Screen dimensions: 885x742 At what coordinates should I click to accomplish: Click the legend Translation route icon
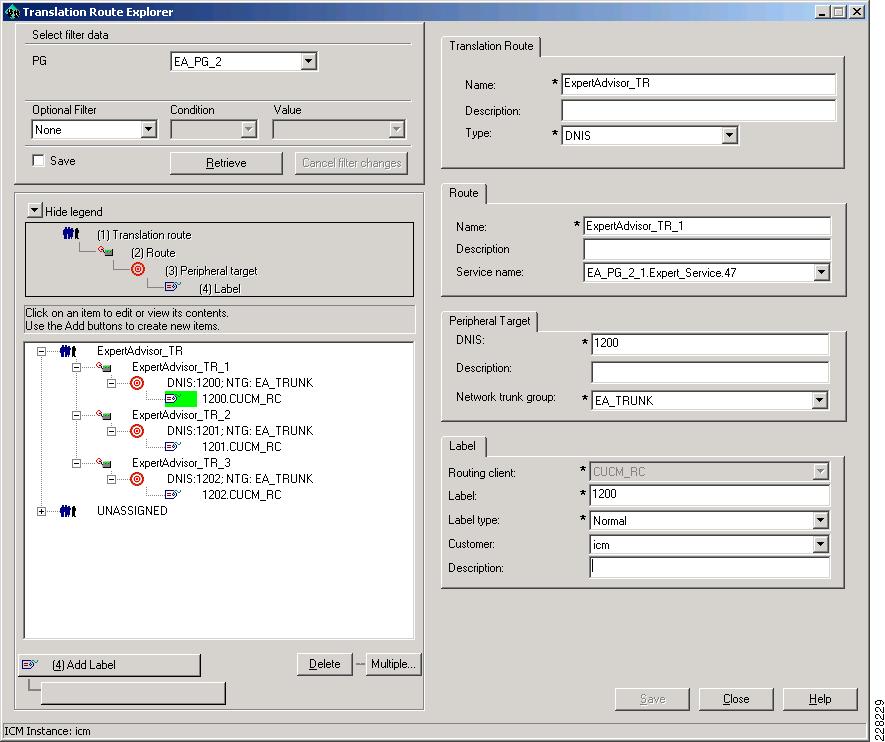click(x=71, y=233)
